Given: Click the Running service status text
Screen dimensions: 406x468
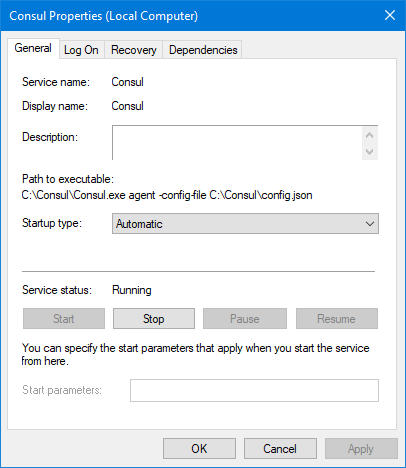Looking at the screenshot, I should point(132,290).
